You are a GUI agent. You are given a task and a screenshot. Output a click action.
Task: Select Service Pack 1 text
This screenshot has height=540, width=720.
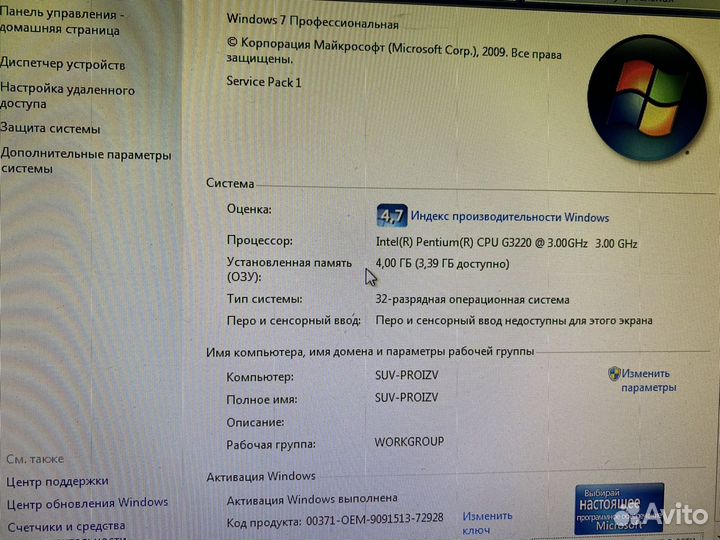tap(264, 82)
